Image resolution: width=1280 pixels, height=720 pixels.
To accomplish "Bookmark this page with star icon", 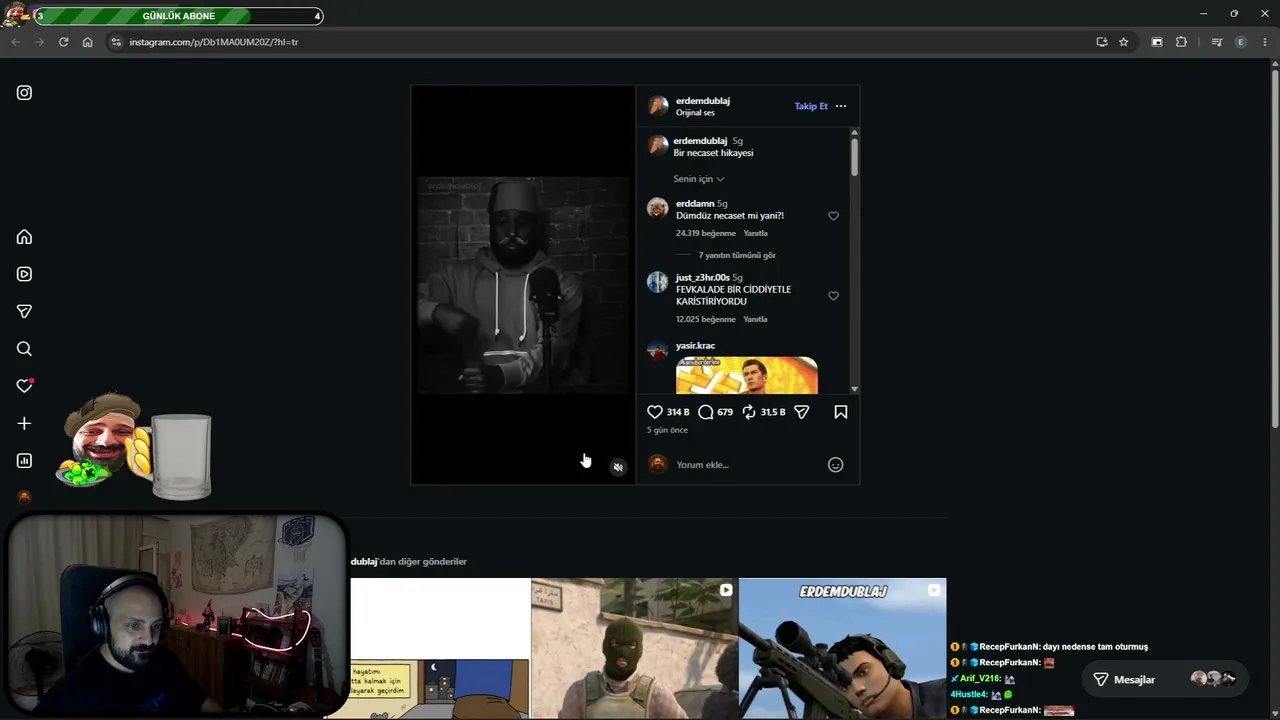I will coord(1124,42).
